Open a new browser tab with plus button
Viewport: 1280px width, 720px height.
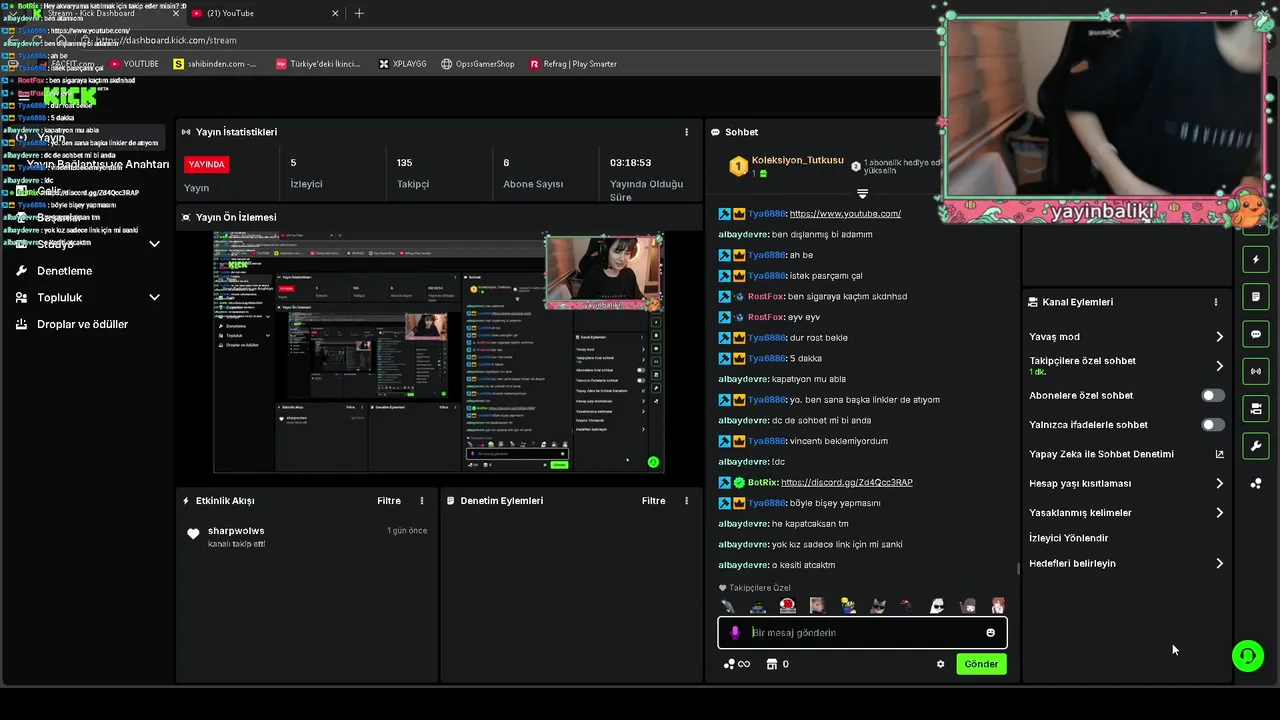point(359,13)
